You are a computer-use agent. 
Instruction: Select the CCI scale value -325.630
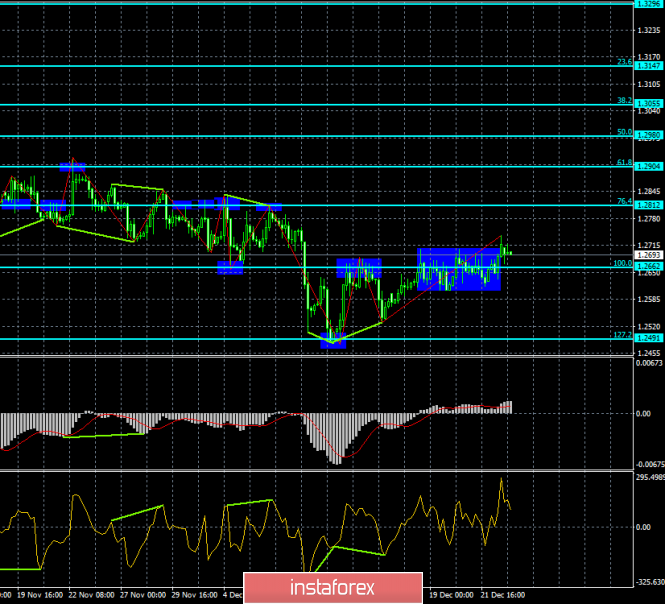[649, 582]
